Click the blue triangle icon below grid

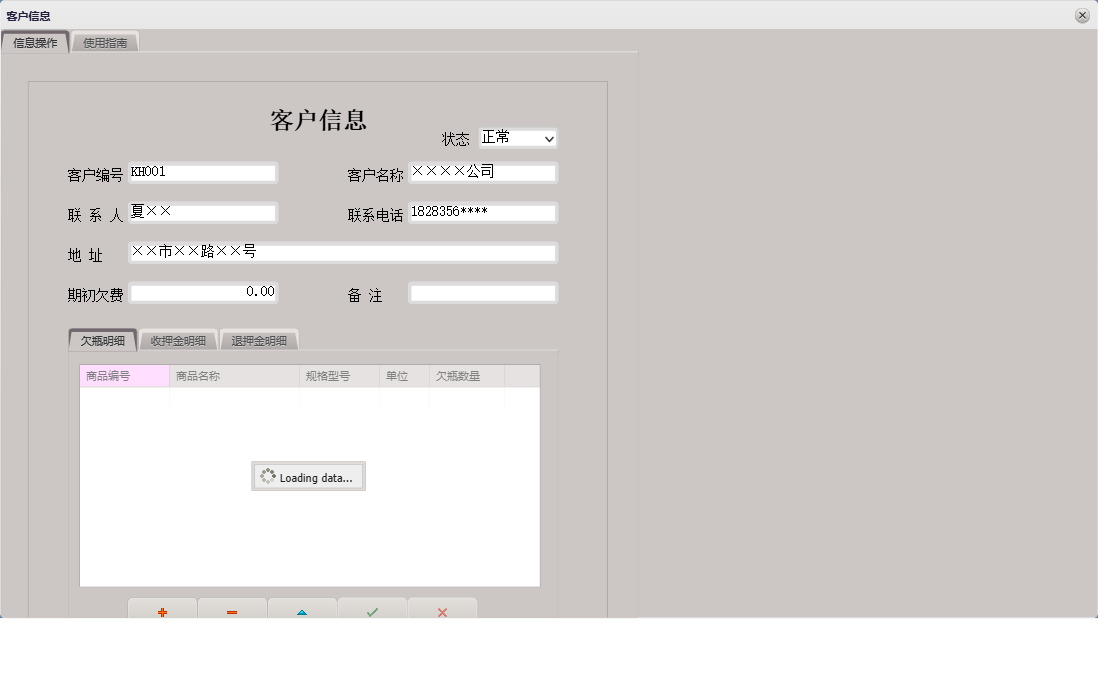[x=302, y=611]
